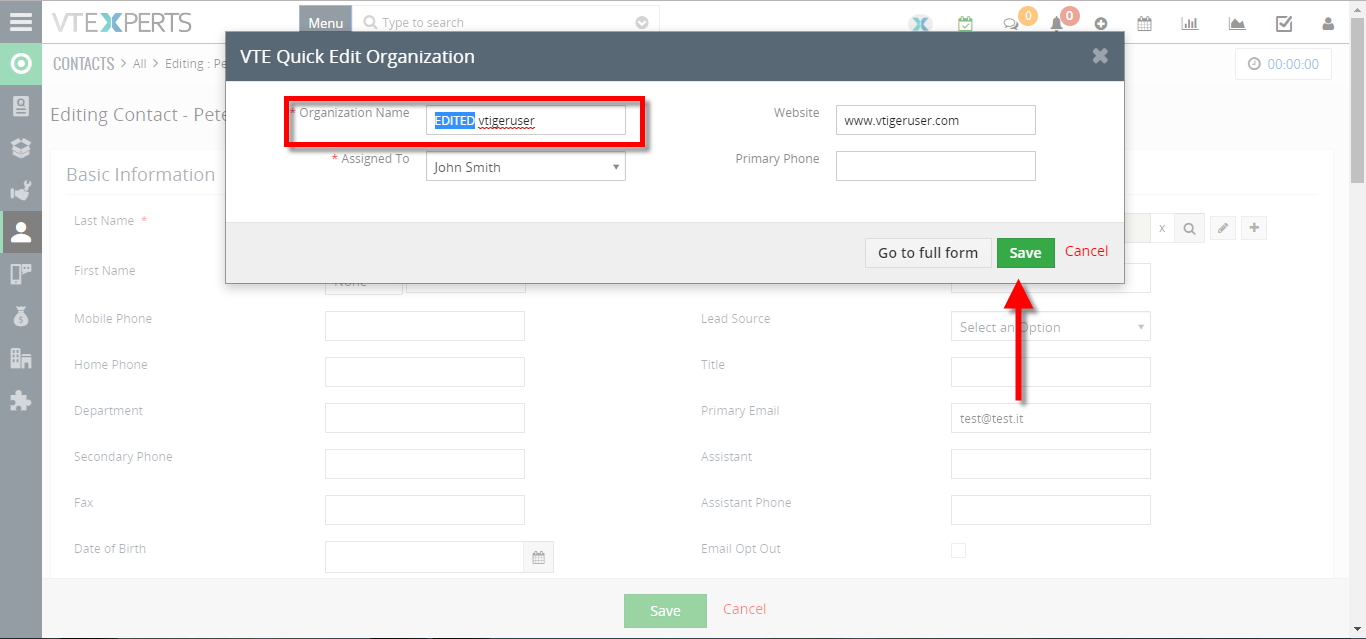Expand the global search options arrow
Viewport: 1366px width, 639px height.
[642, 23]
